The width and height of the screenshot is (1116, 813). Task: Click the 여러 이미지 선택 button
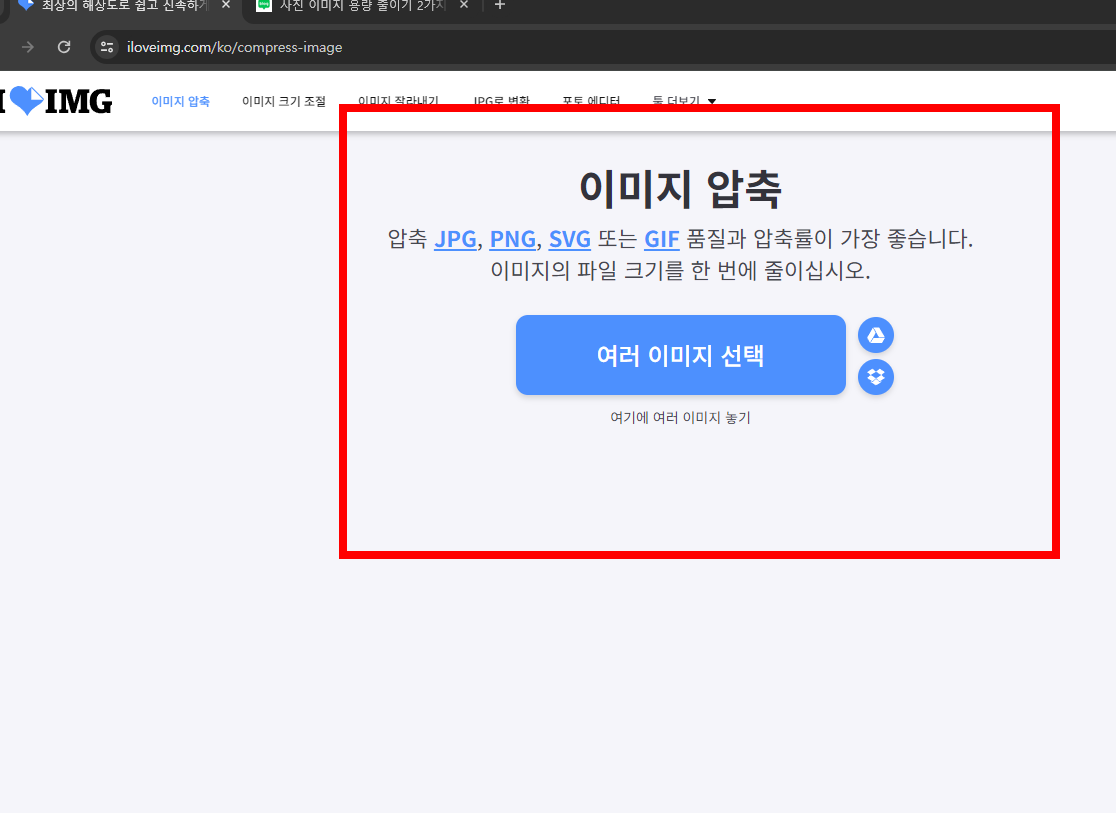click(x=680, y=355)
